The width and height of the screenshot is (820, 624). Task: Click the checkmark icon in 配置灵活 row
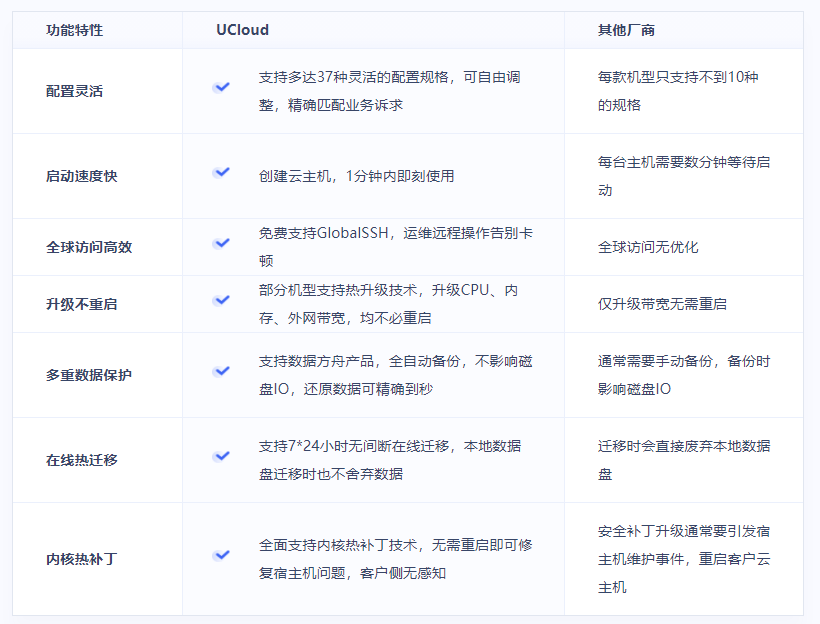pos(221,87)
